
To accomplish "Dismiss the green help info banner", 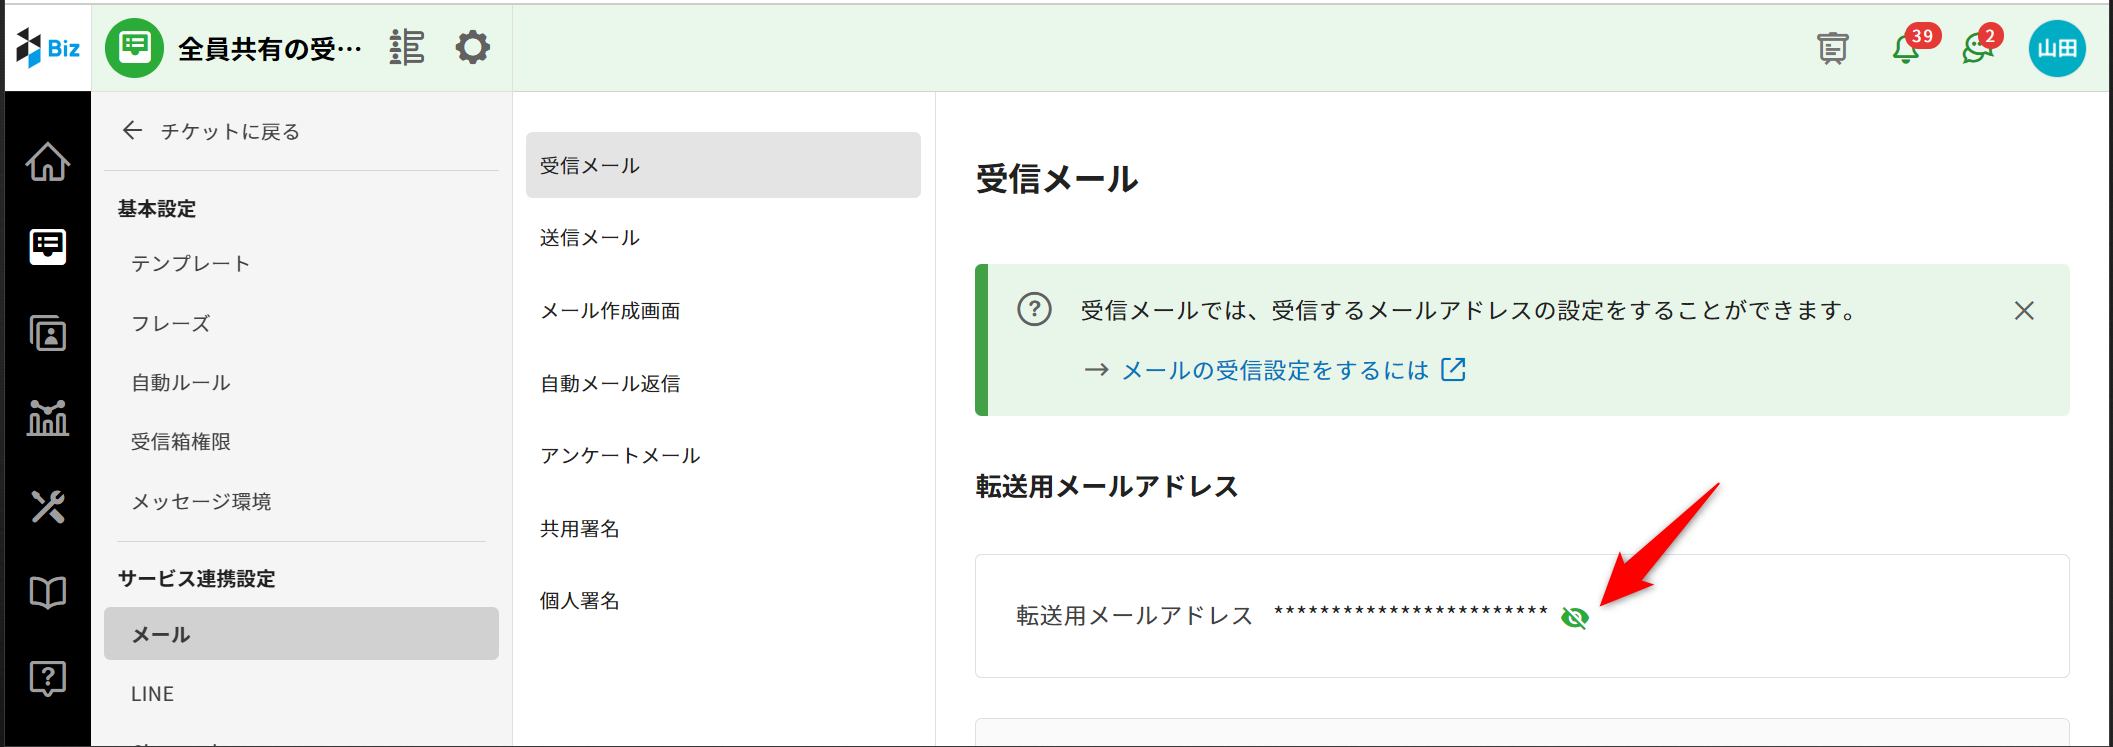I will pyautogui.click(x=2024, y=311).
